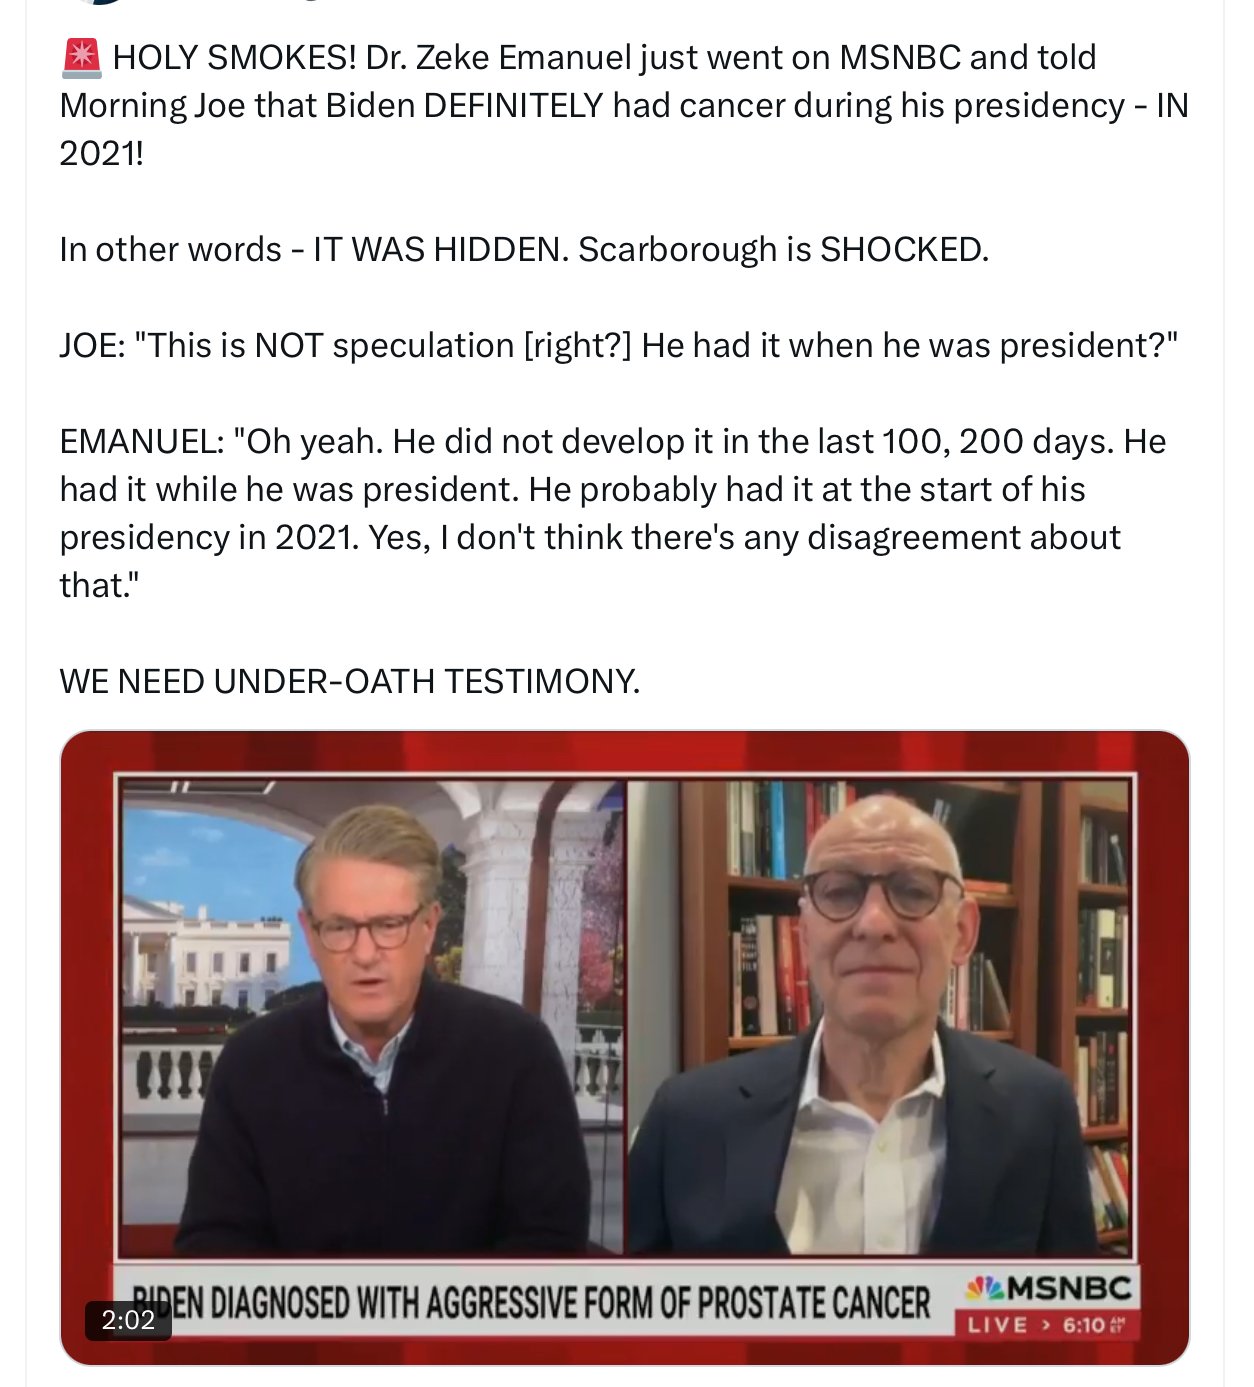This screenshot has width=1254, height=1387.
Task: Click the Scarborough is SHOCKED text
Action: pos(783,249)
